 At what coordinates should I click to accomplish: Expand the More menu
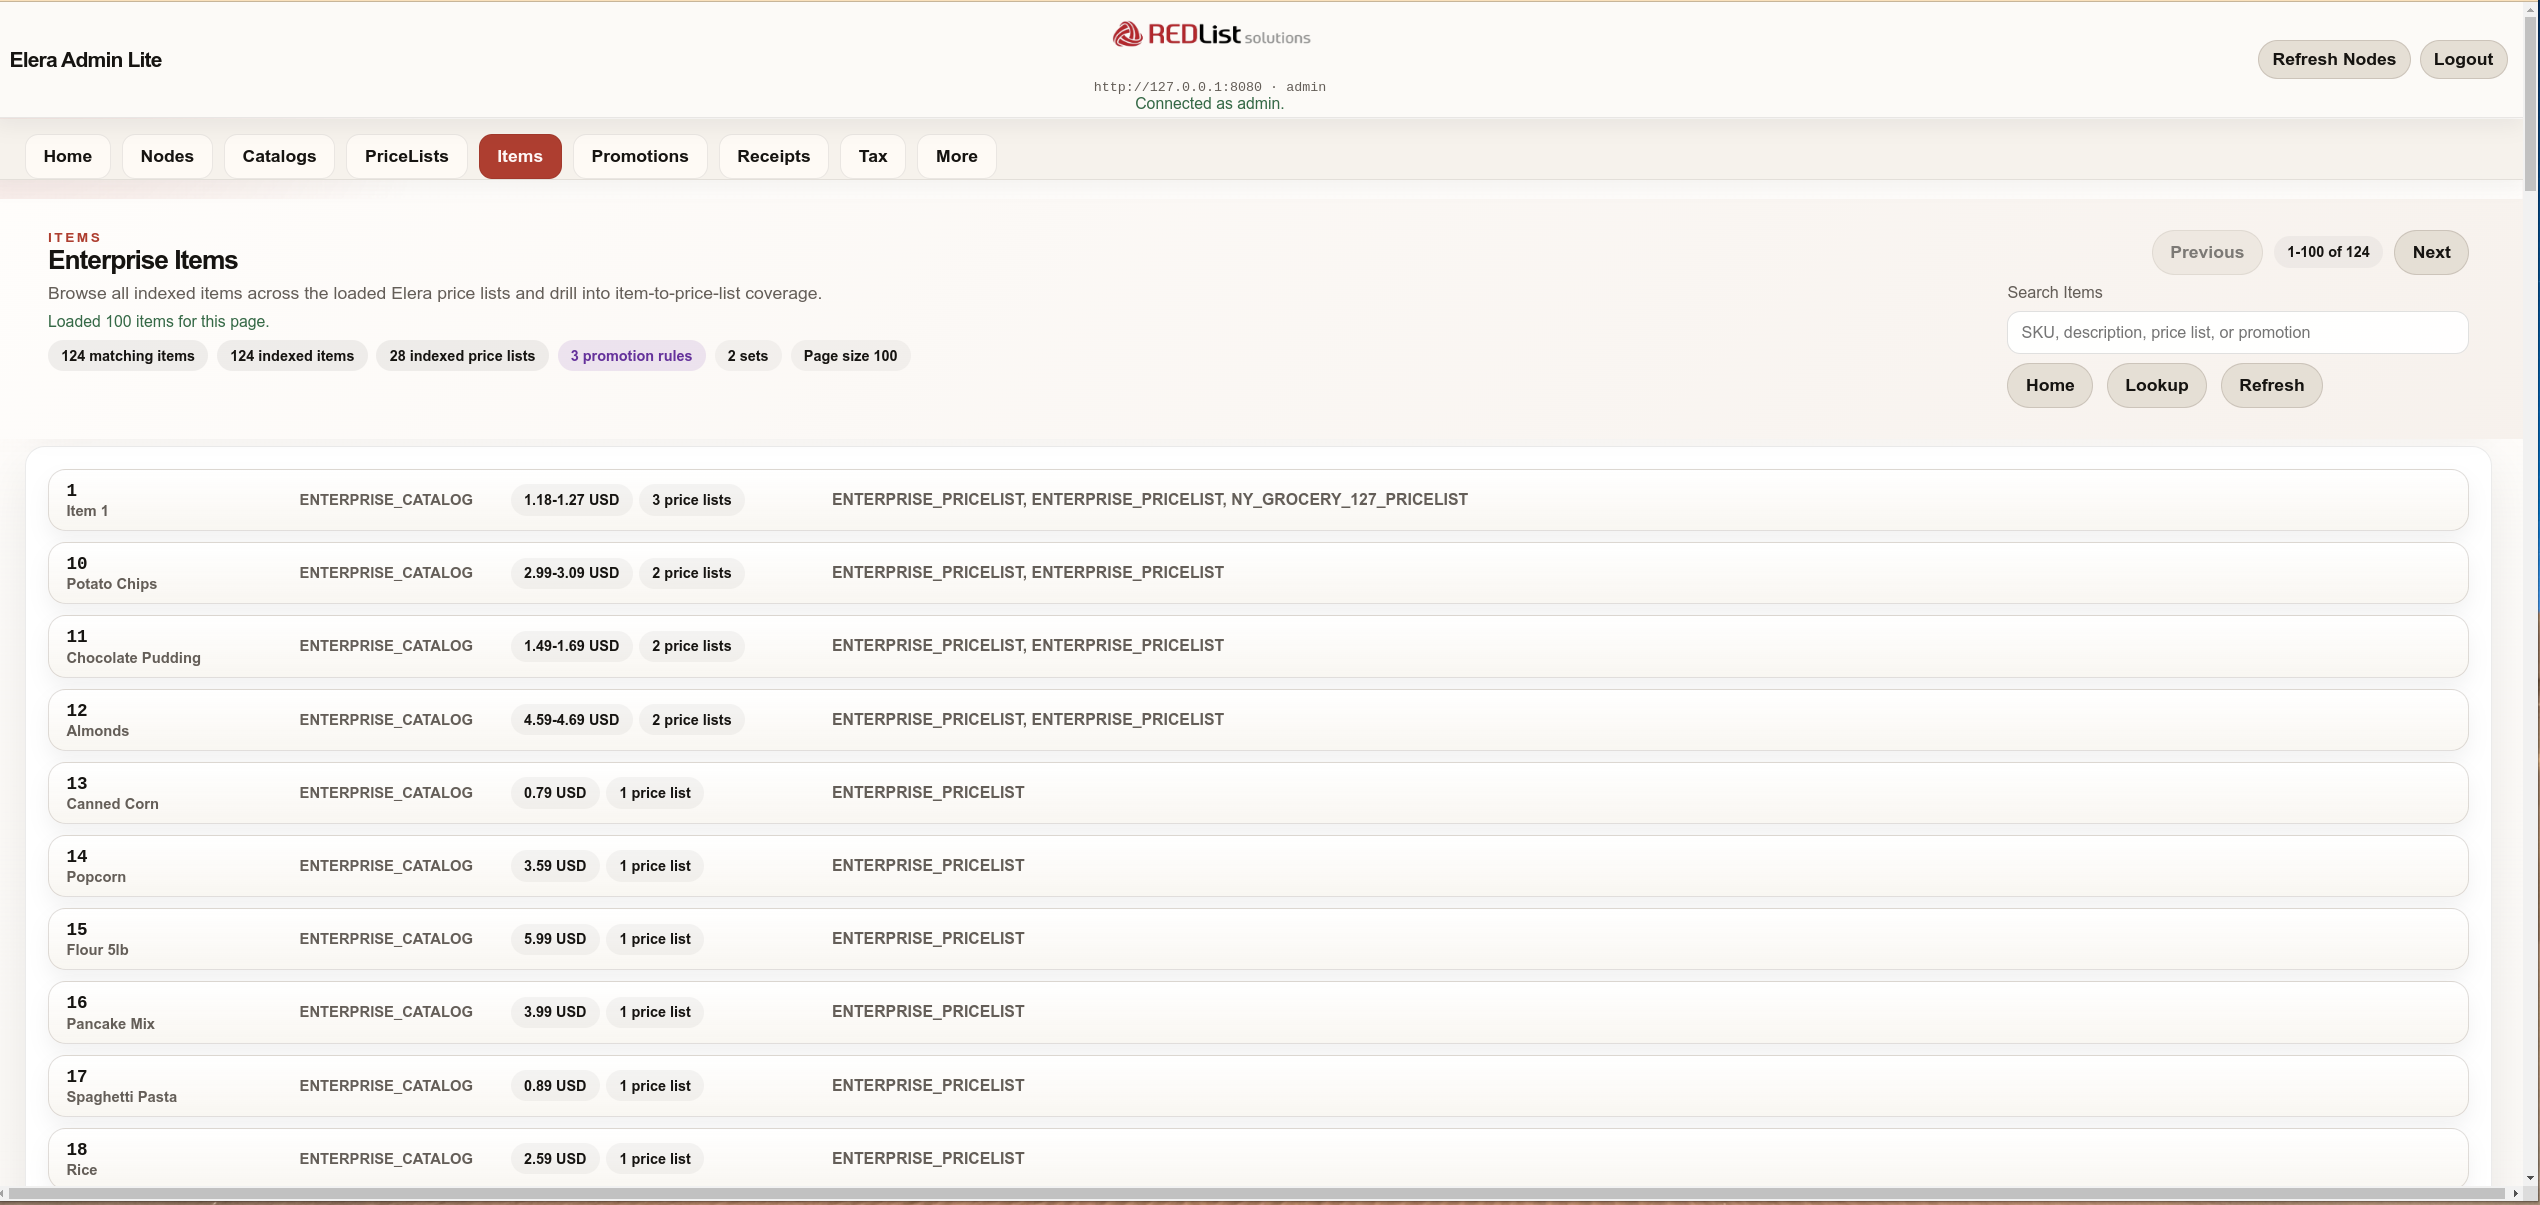(957, 156)
